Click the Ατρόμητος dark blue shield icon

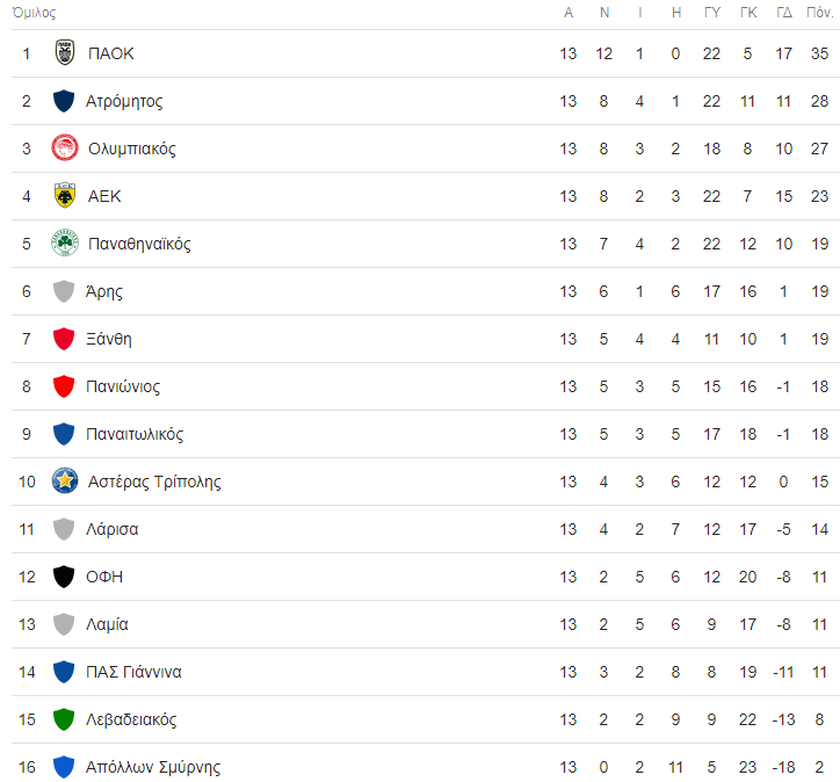[64, 101]
